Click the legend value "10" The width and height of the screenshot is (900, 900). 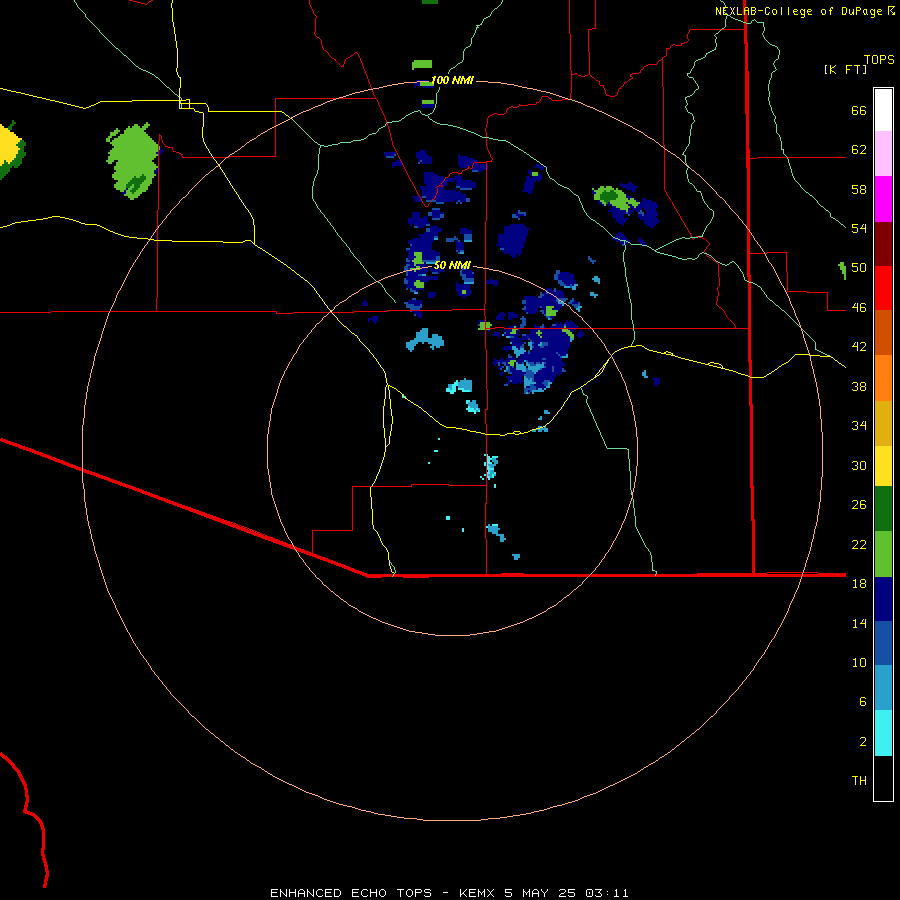pyautogui.click(x=859, y=662)
